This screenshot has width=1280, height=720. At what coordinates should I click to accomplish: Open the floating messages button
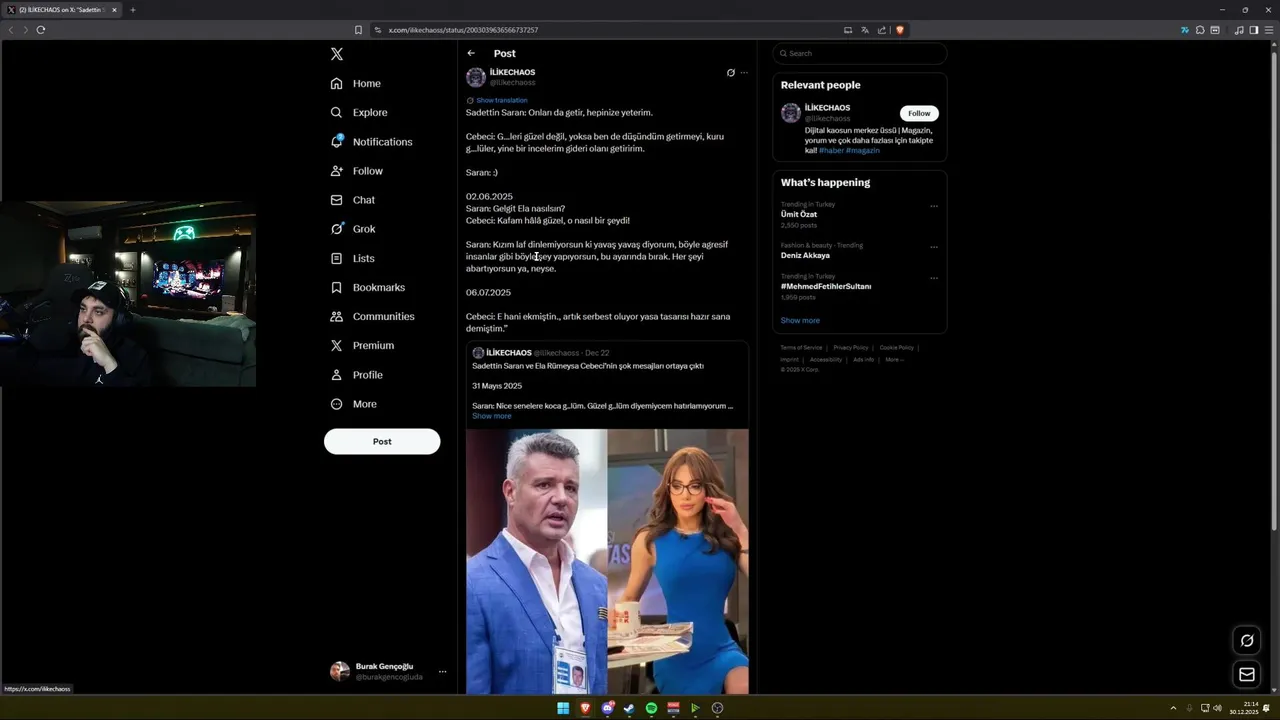pyautogui.click(x=1246, y=674)
